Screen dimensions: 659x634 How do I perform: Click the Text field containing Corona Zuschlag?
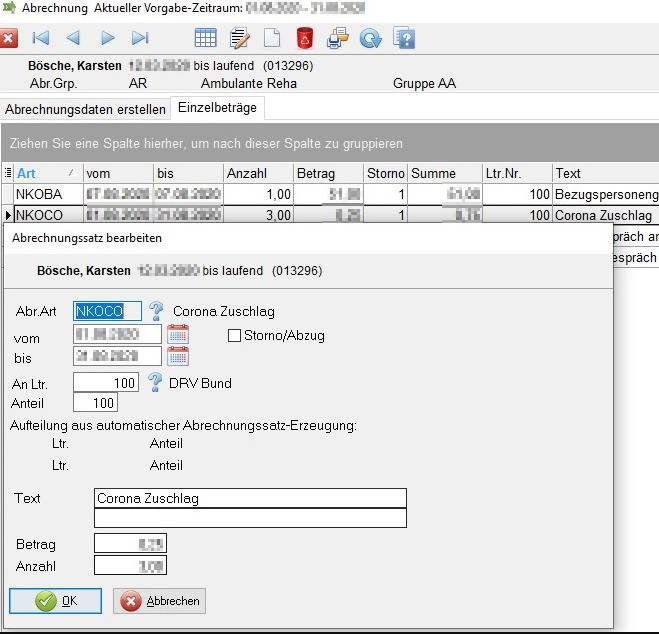pyautogui.click(x=250, y=498)
